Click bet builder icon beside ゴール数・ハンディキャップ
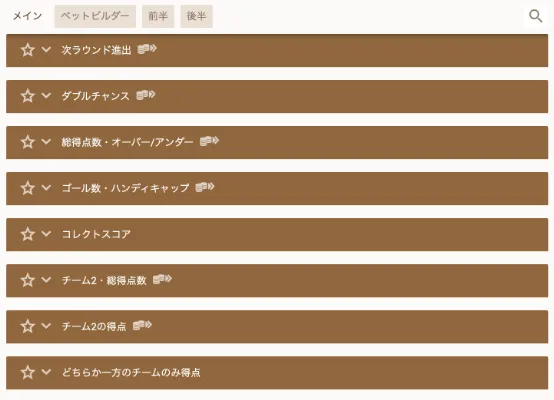This screenshot has width=554, height=400. click(205, 187)
